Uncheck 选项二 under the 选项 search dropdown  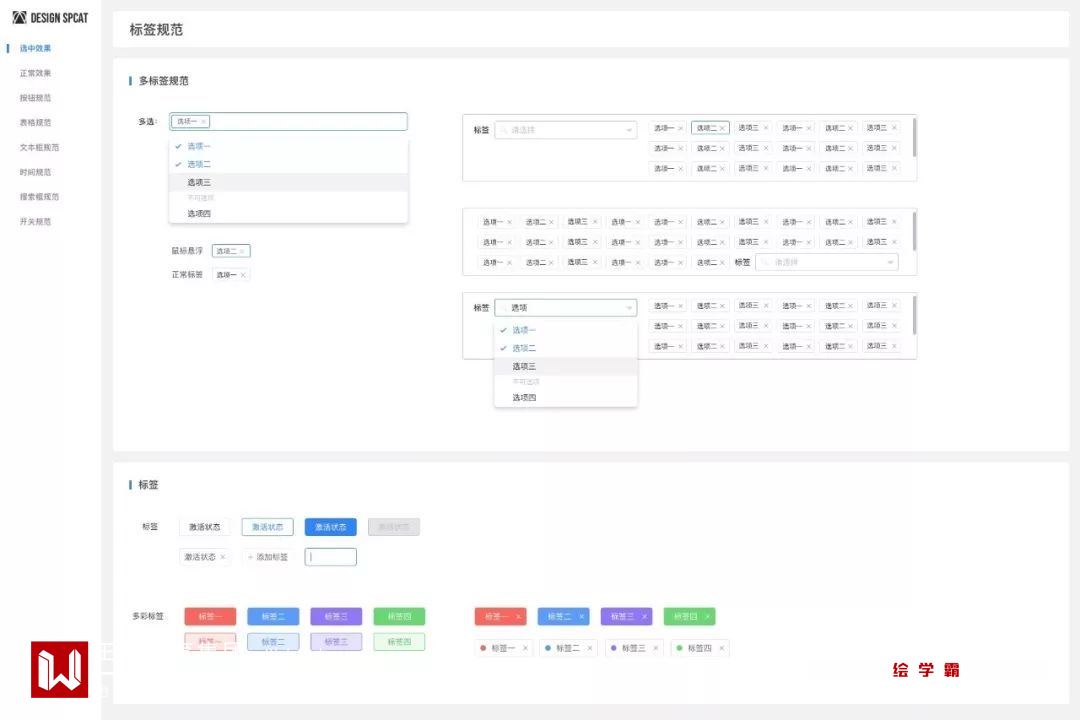coord(565,348)
